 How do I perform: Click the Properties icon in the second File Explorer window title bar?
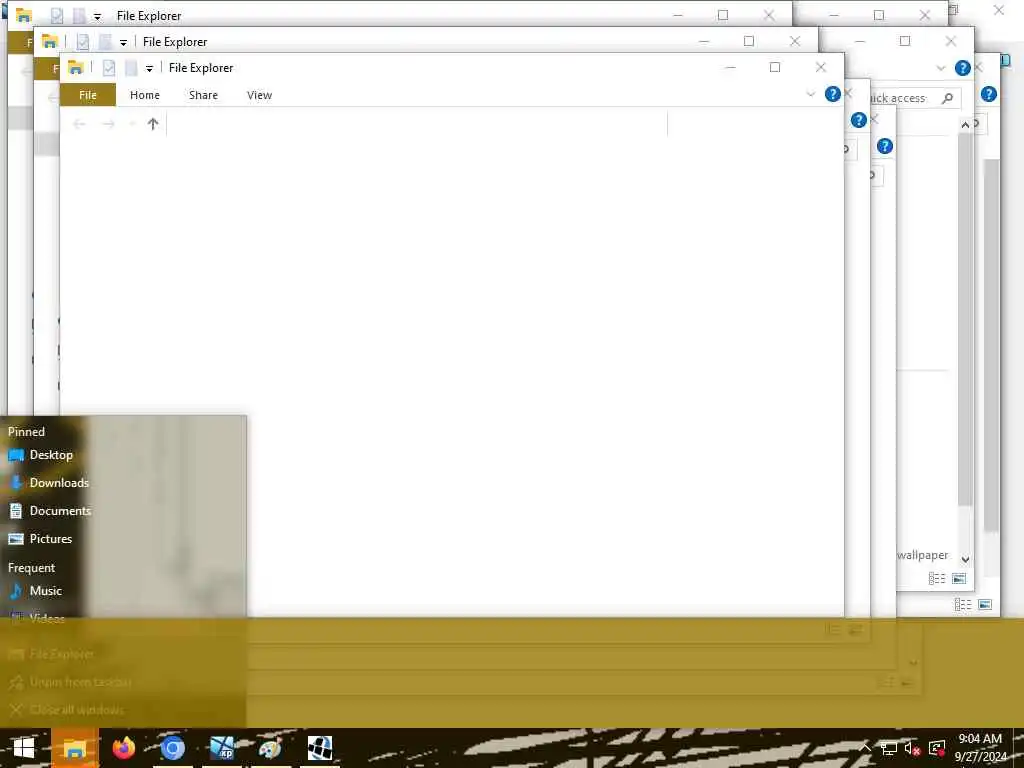point(83,41)
